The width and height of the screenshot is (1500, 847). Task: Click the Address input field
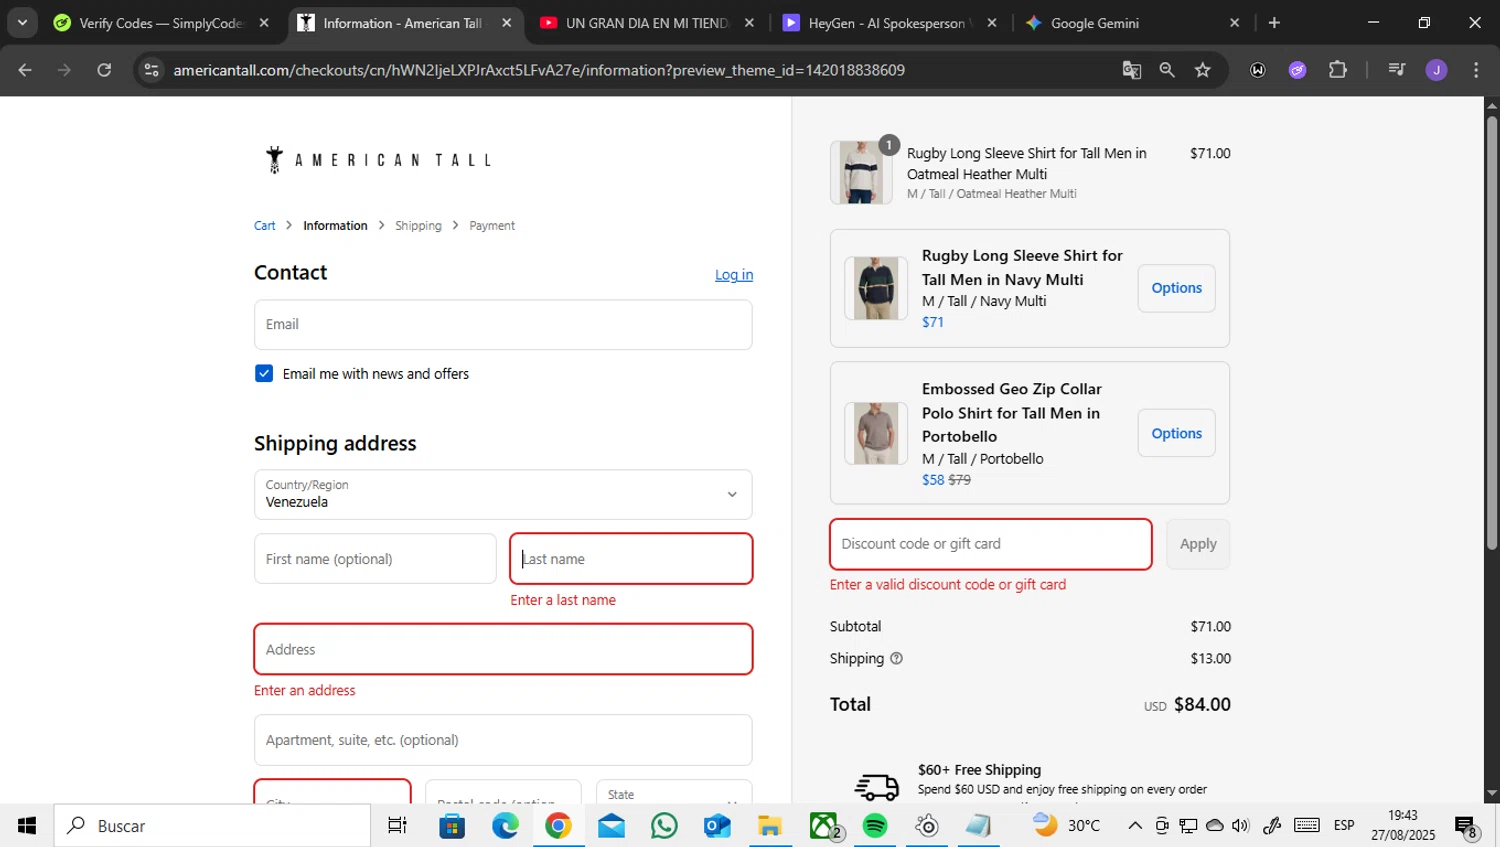point(503,649)
